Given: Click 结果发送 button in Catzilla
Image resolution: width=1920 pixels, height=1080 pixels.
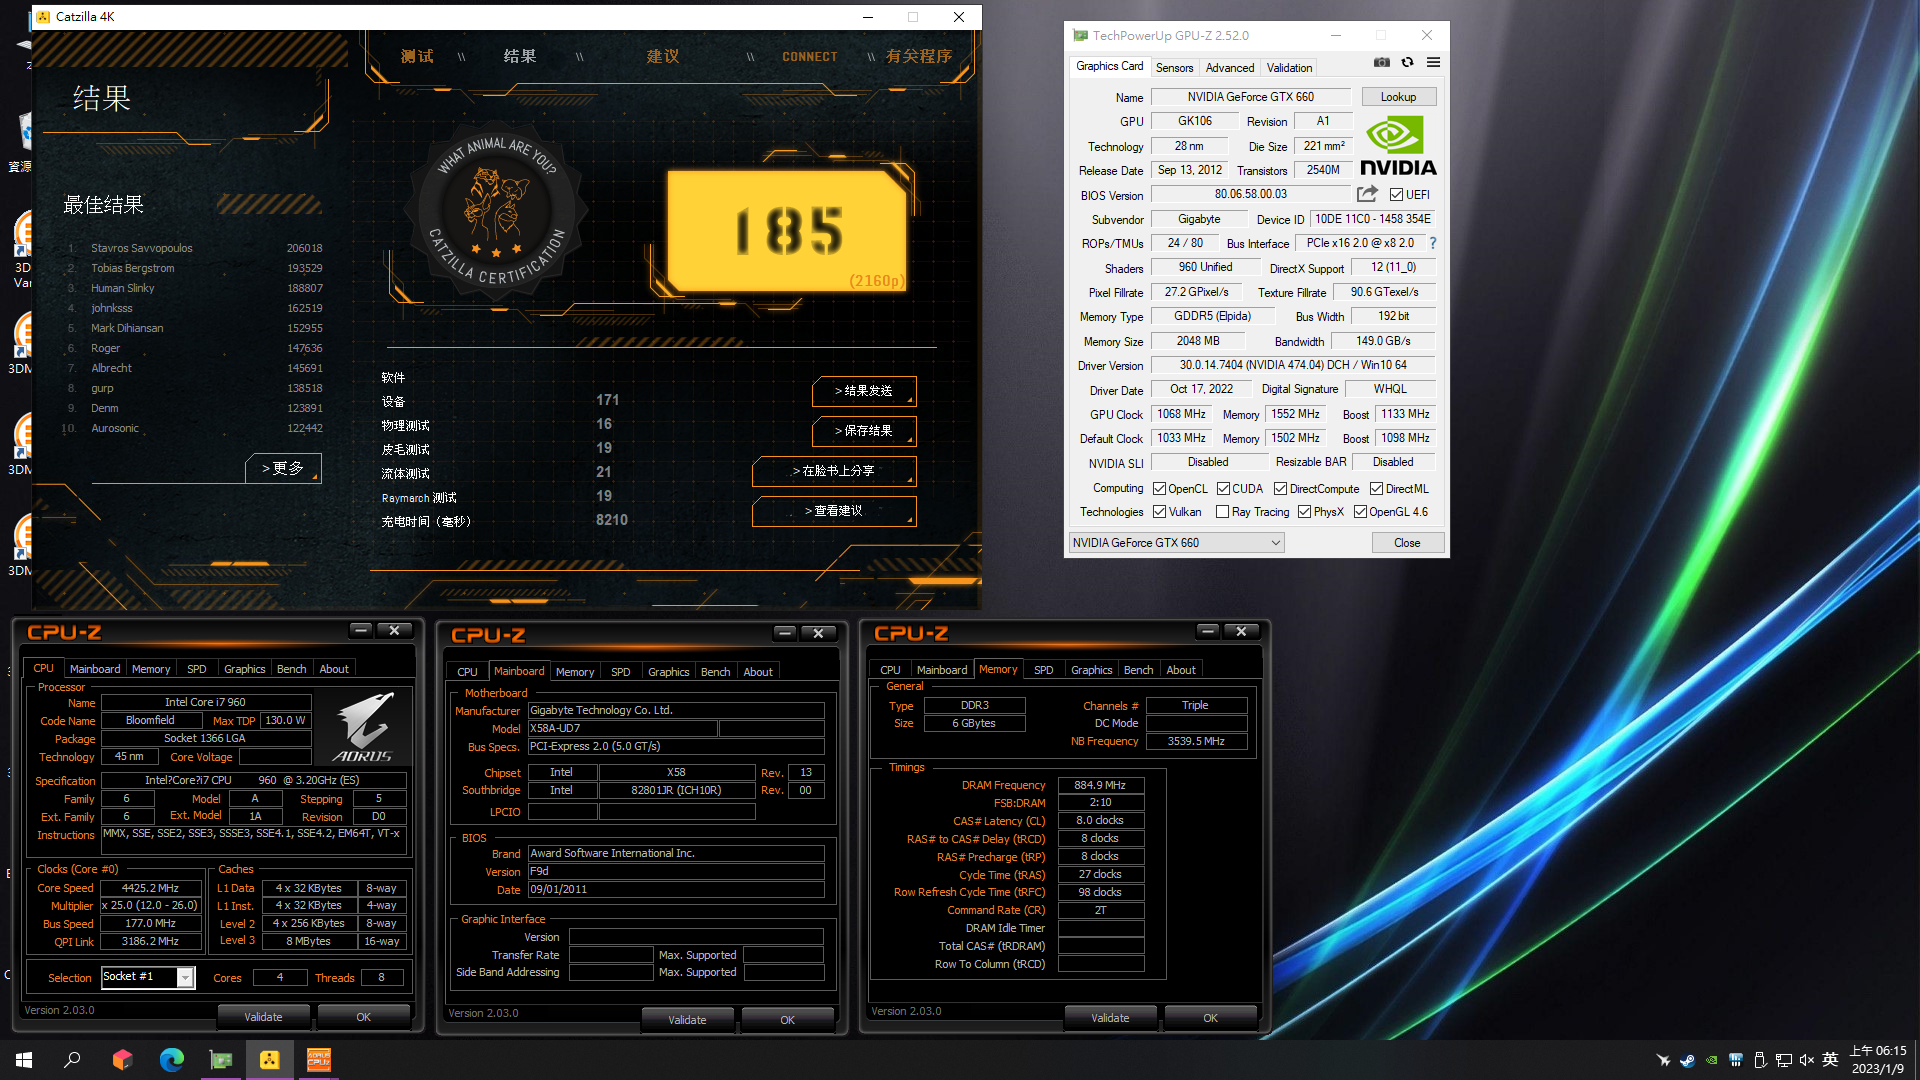Looking at the screenshot, I should click(x=864, y=391).
